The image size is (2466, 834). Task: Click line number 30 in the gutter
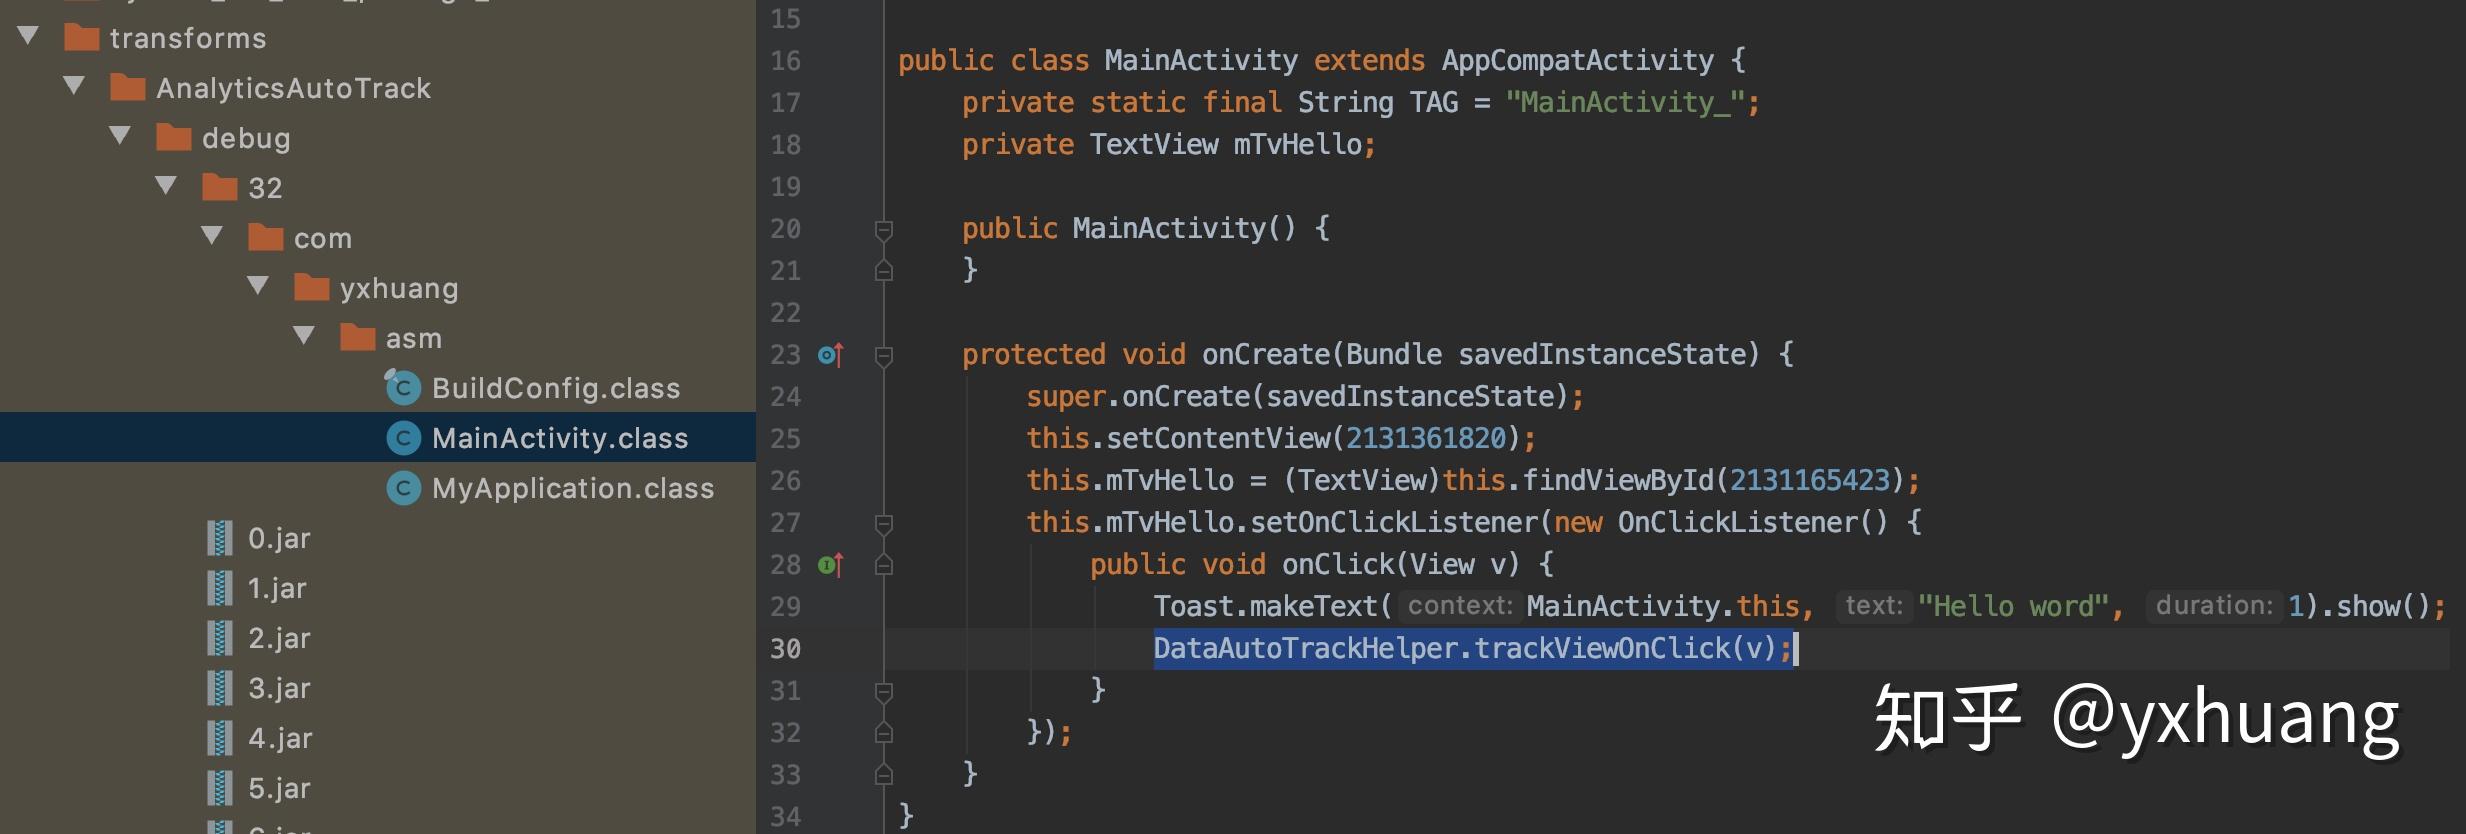pyautogui.click(x=785, y=649)
